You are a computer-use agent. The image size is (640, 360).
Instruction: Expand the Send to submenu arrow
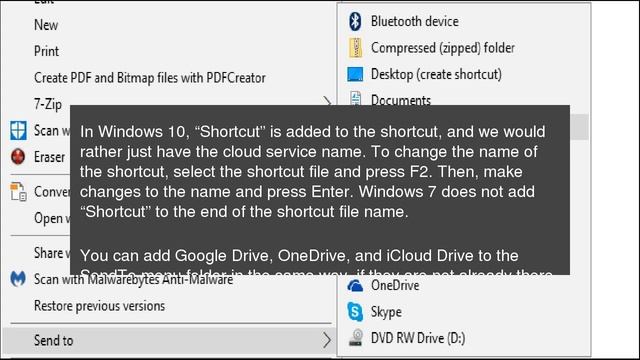[327, 340]
